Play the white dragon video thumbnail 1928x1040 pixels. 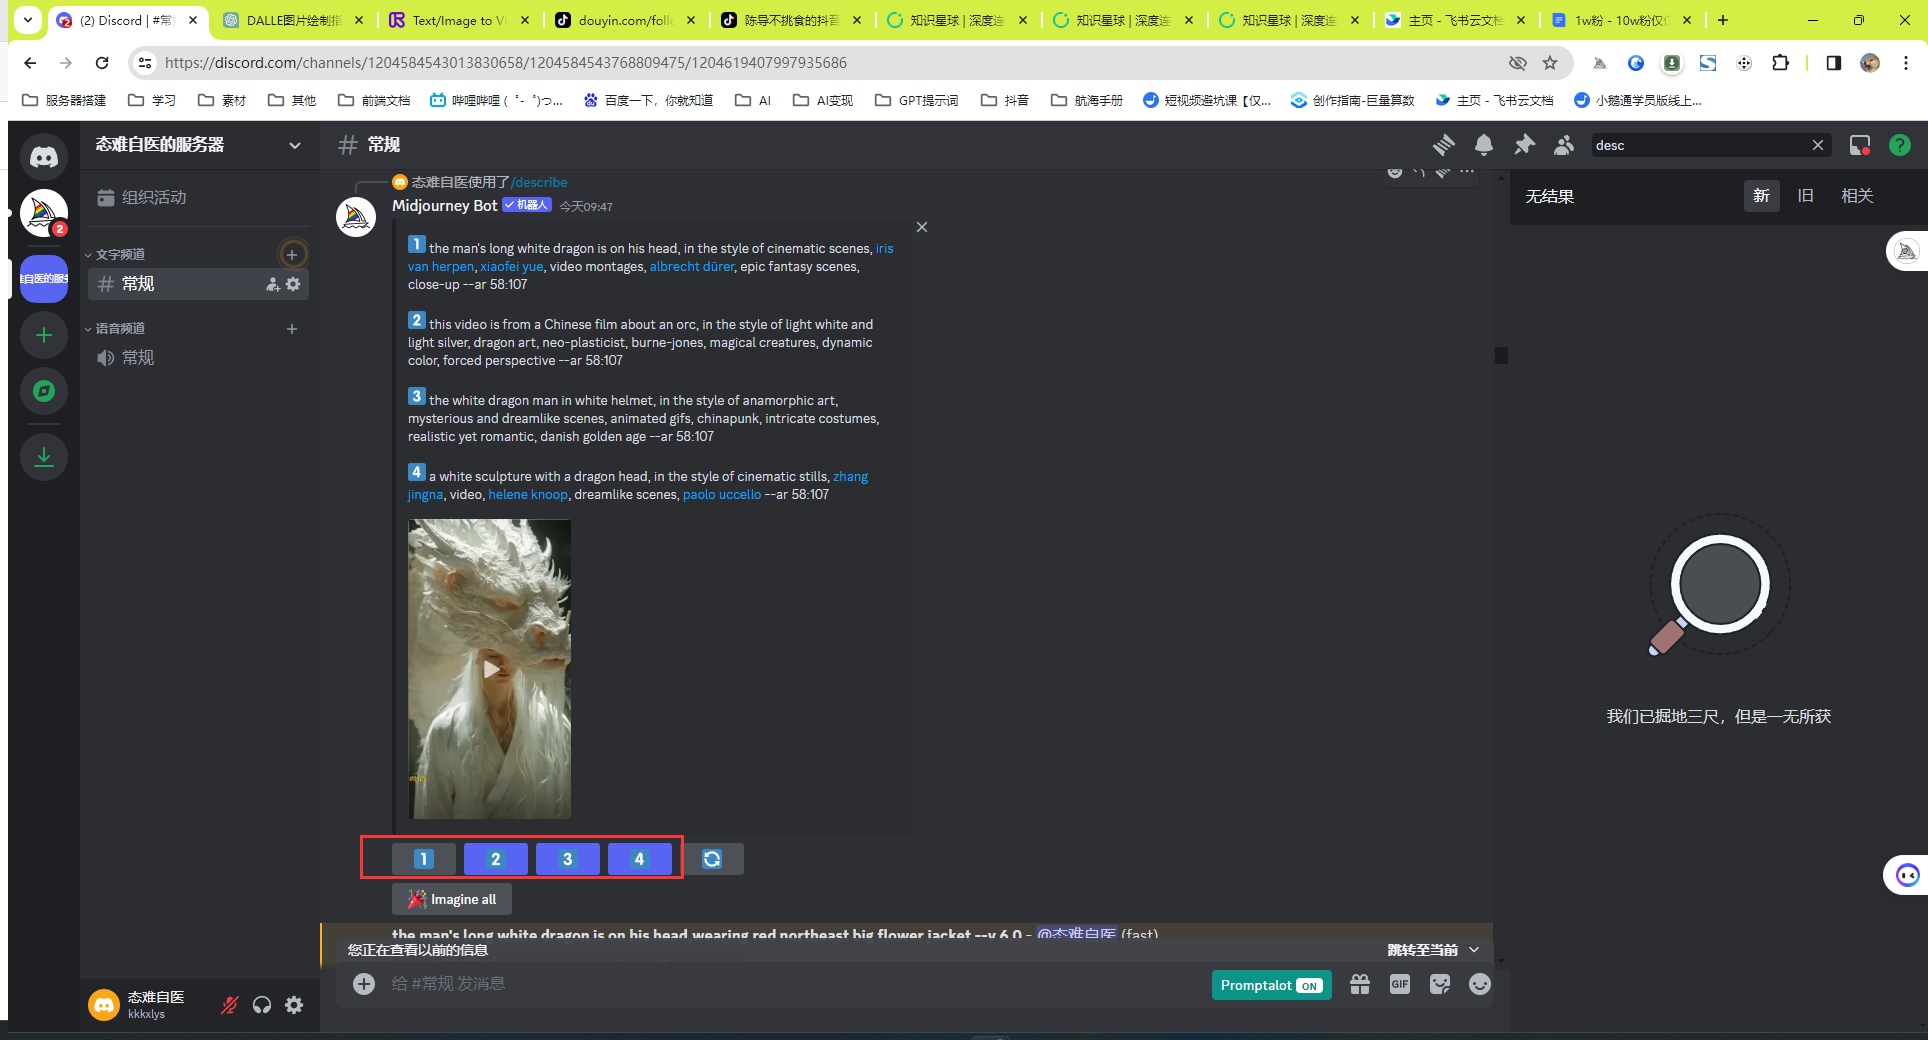490,669
